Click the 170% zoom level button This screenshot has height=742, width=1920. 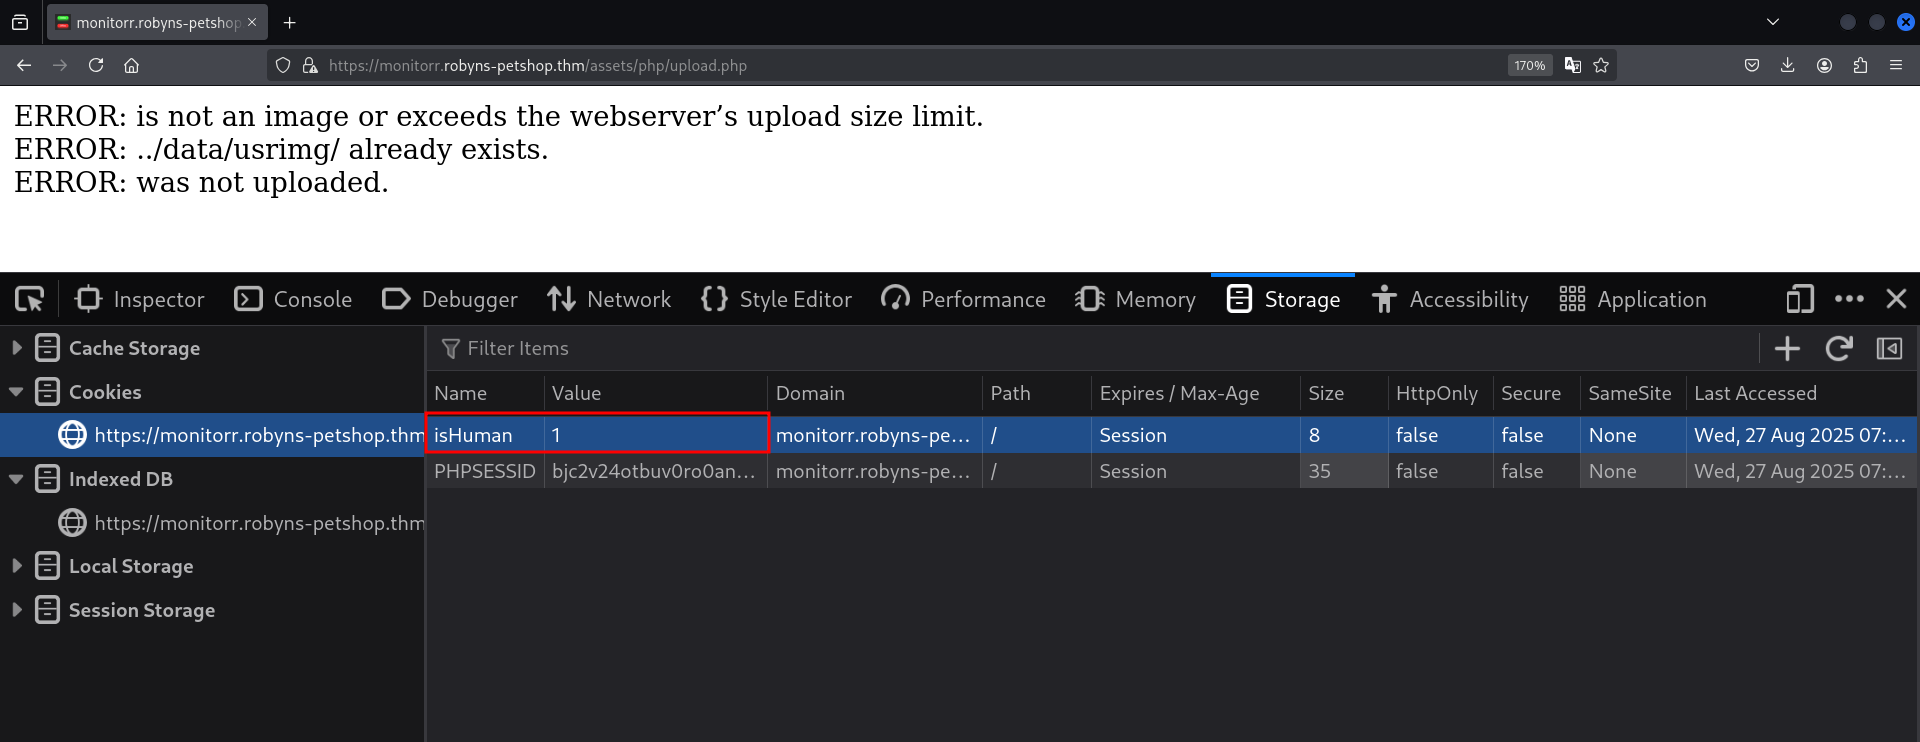(1529, 65)
